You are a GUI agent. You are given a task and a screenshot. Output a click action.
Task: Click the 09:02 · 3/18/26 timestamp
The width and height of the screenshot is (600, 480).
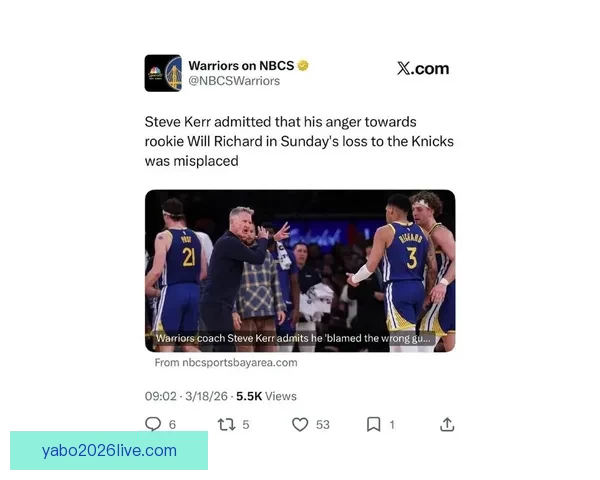pyautogui.click(x=186, y=396)
